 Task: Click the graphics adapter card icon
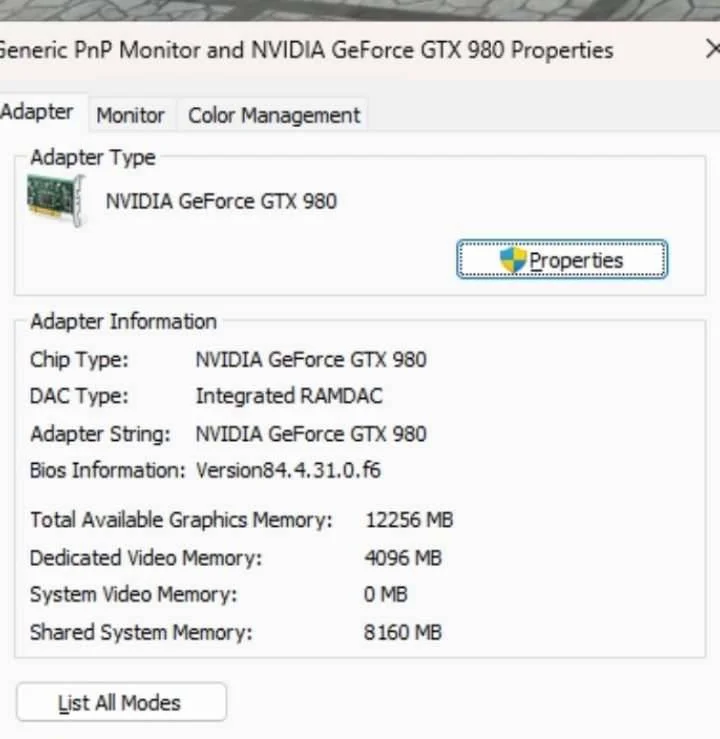57,201
